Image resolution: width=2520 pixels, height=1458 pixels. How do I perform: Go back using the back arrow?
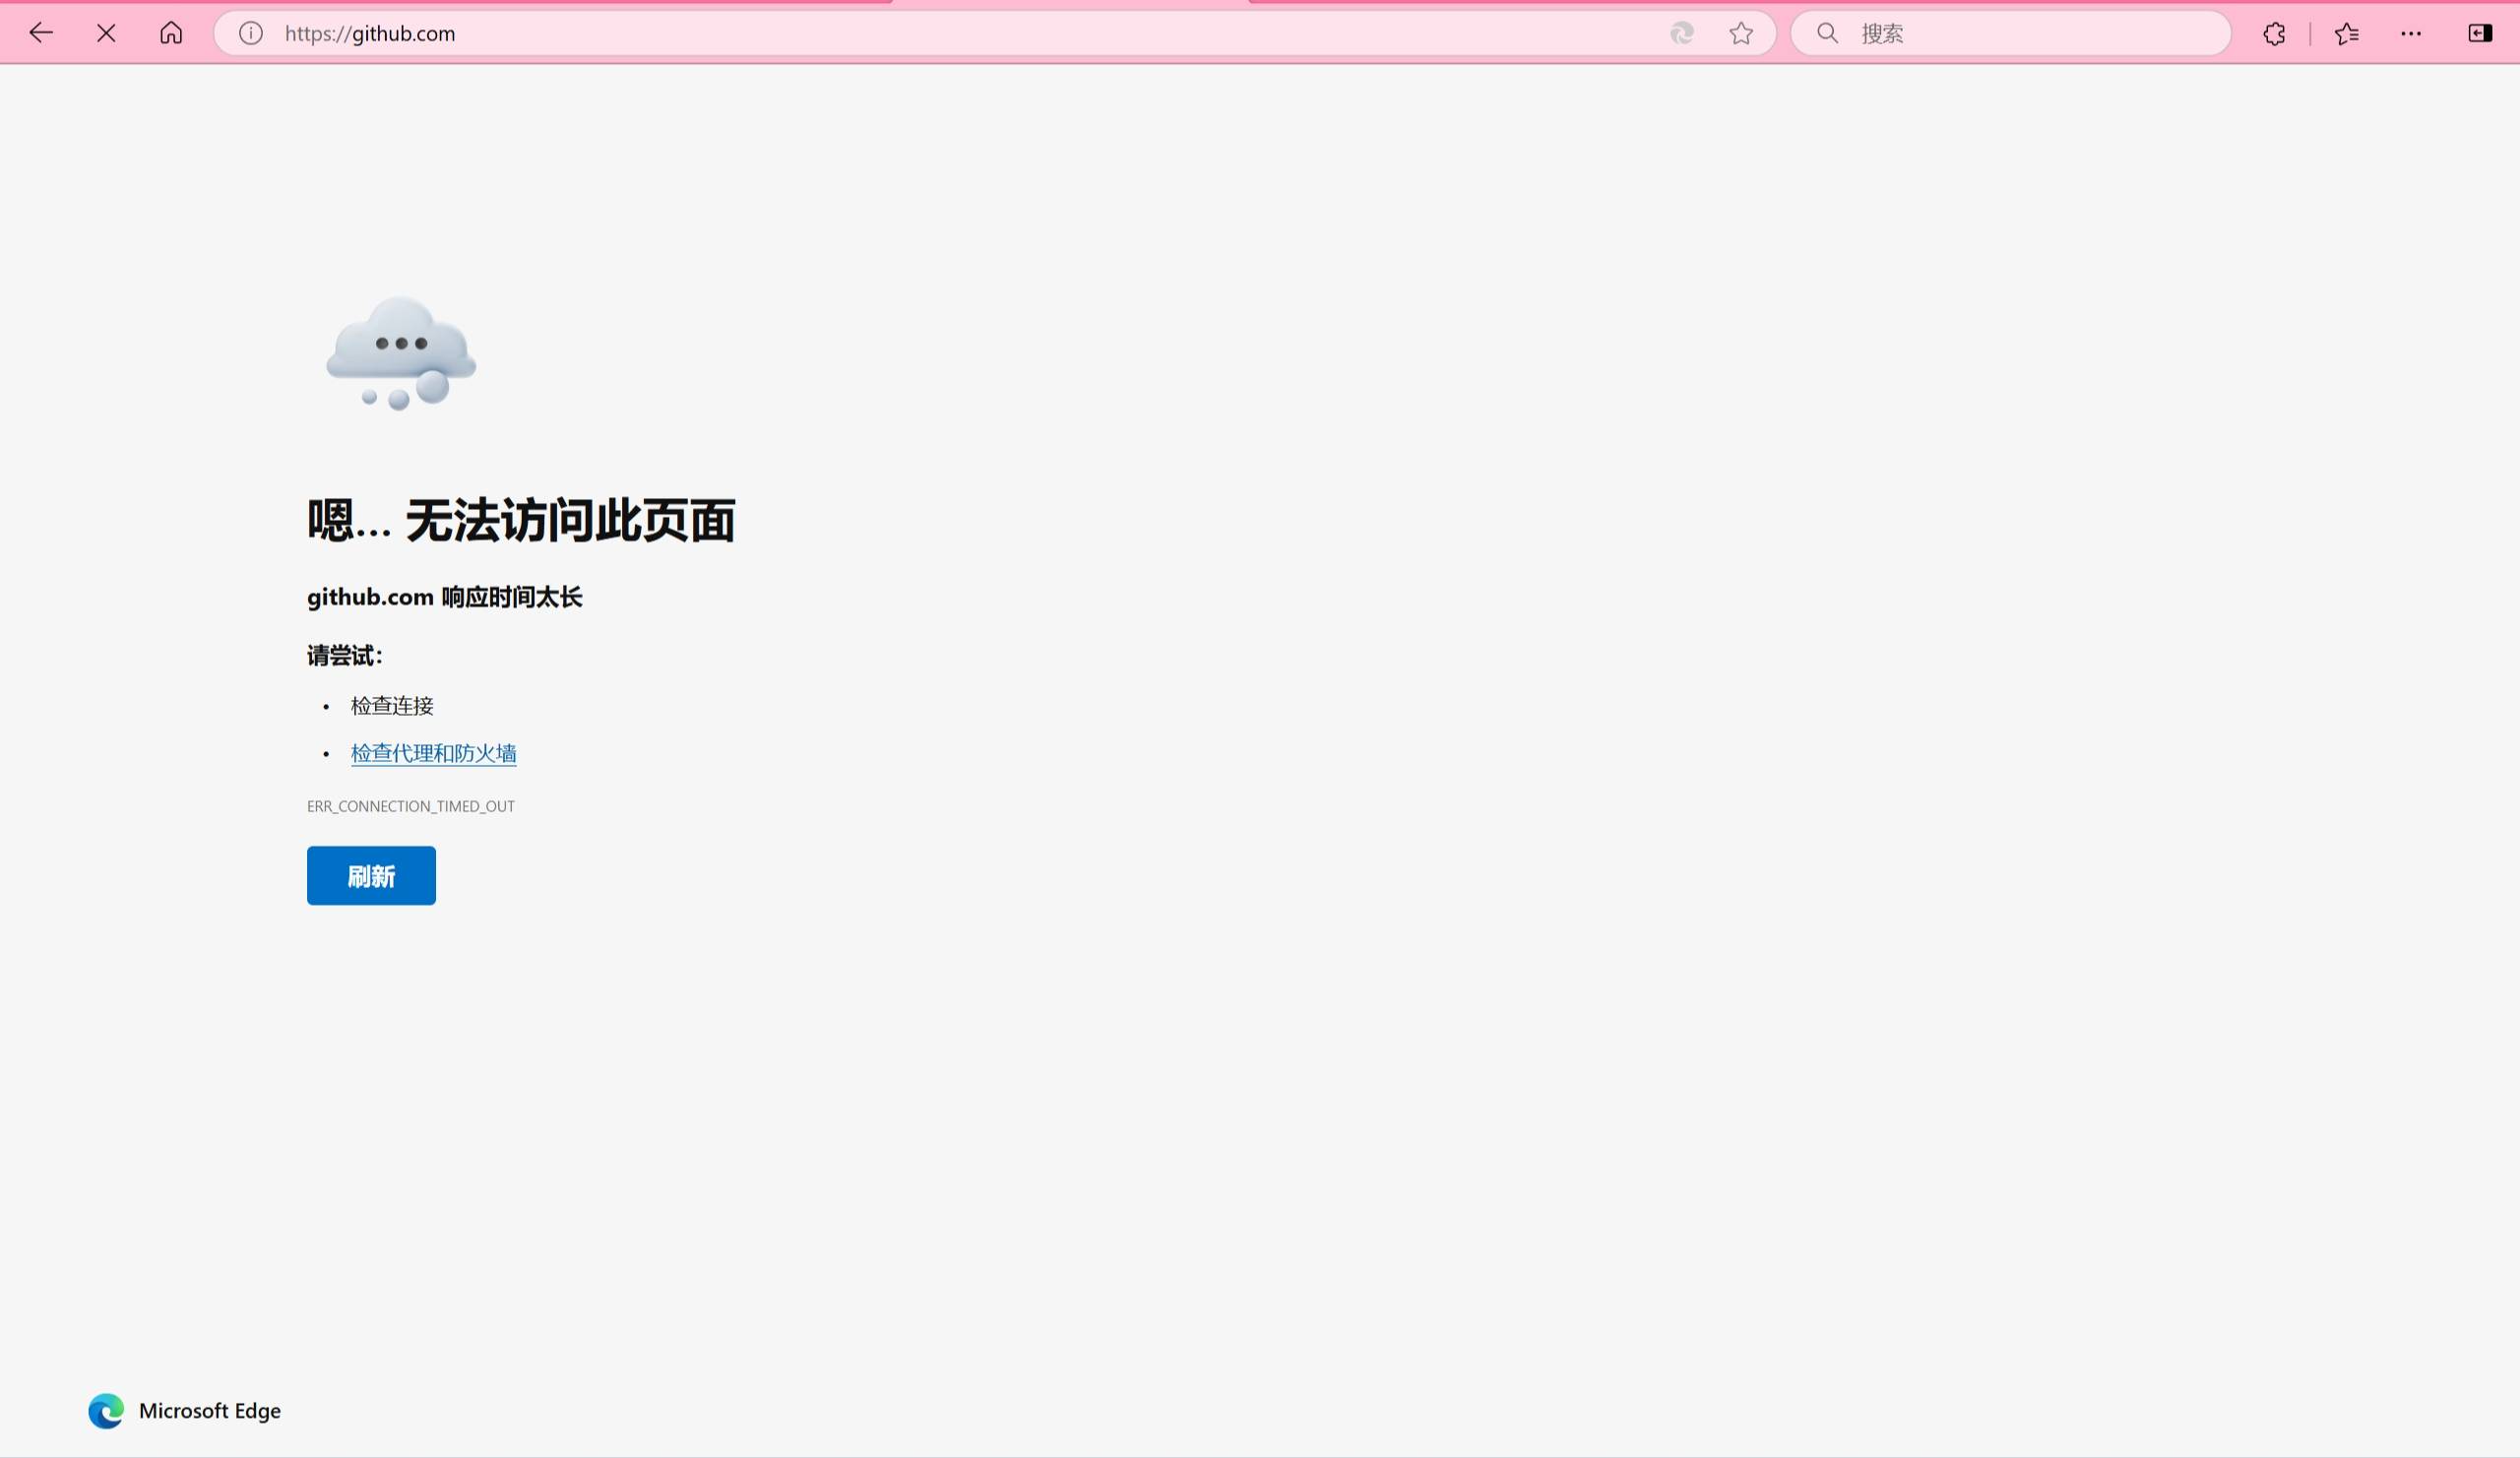tap(41, 33)
